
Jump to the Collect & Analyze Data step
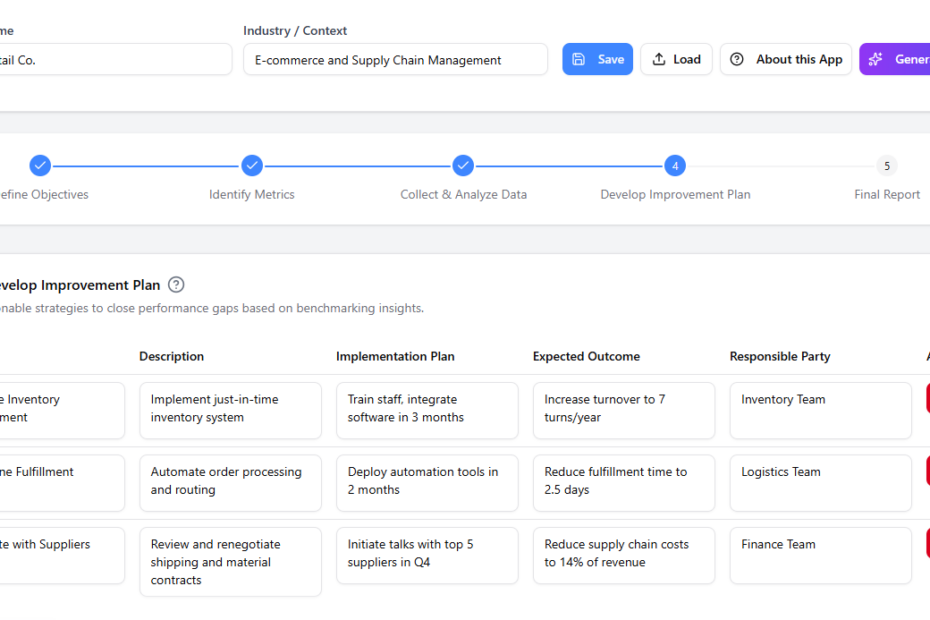(x=463, y=165)
